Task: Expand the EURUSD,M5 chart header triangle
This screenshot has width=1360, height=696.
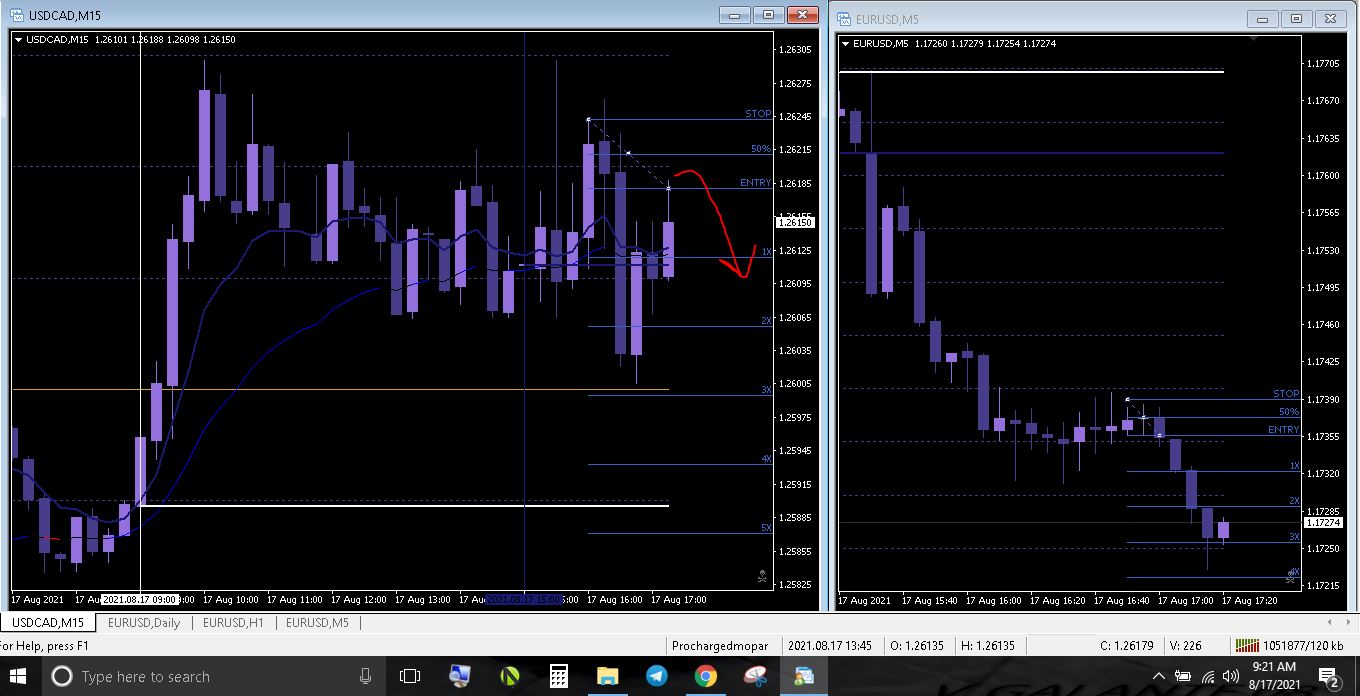Action: click(x=846, y=44)
